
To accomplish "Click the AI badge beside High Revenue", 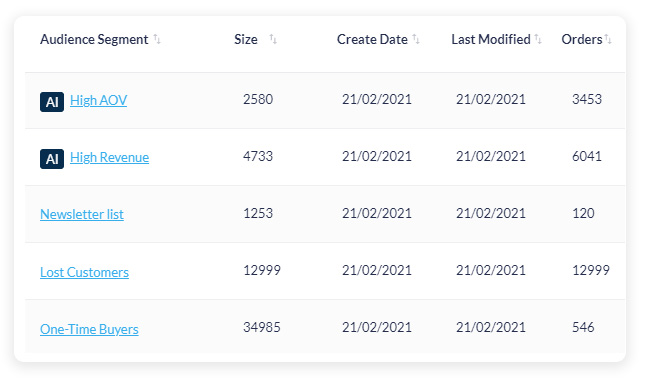I will (52, 159).
